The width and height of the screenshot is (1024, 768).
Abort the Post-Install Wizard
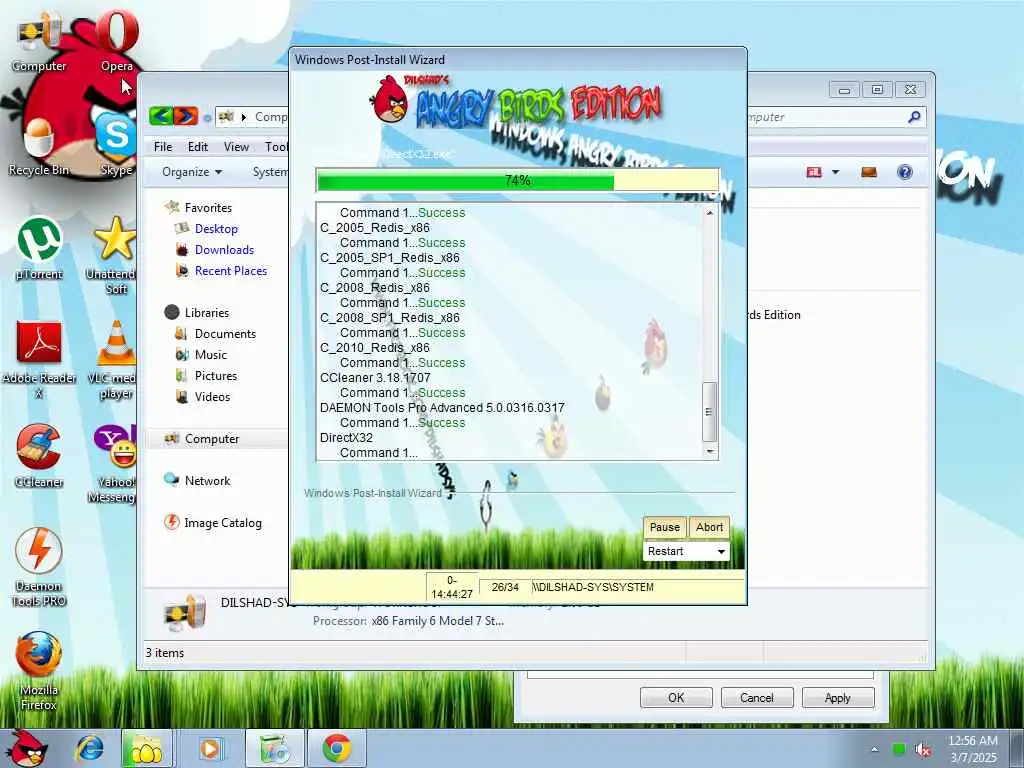coord(709,527)
